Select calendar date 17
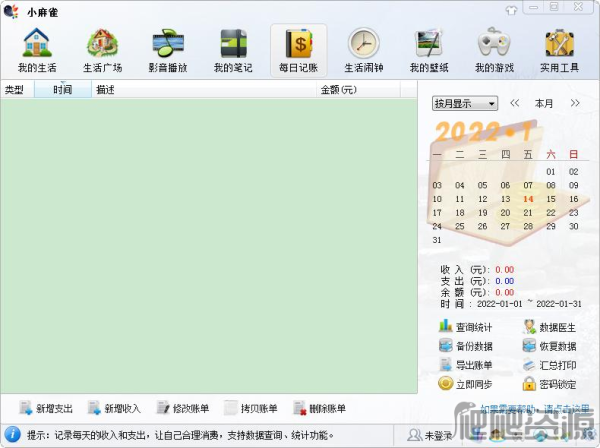Image resolution: width=600 pixels, height=448 pixels. (x=437, y=212)
